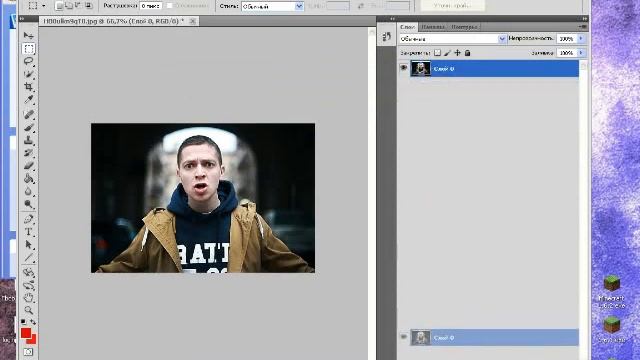Screen dimensions: 640x360
Task: Select the Brush tool
Action: click(x=28, y=127)
